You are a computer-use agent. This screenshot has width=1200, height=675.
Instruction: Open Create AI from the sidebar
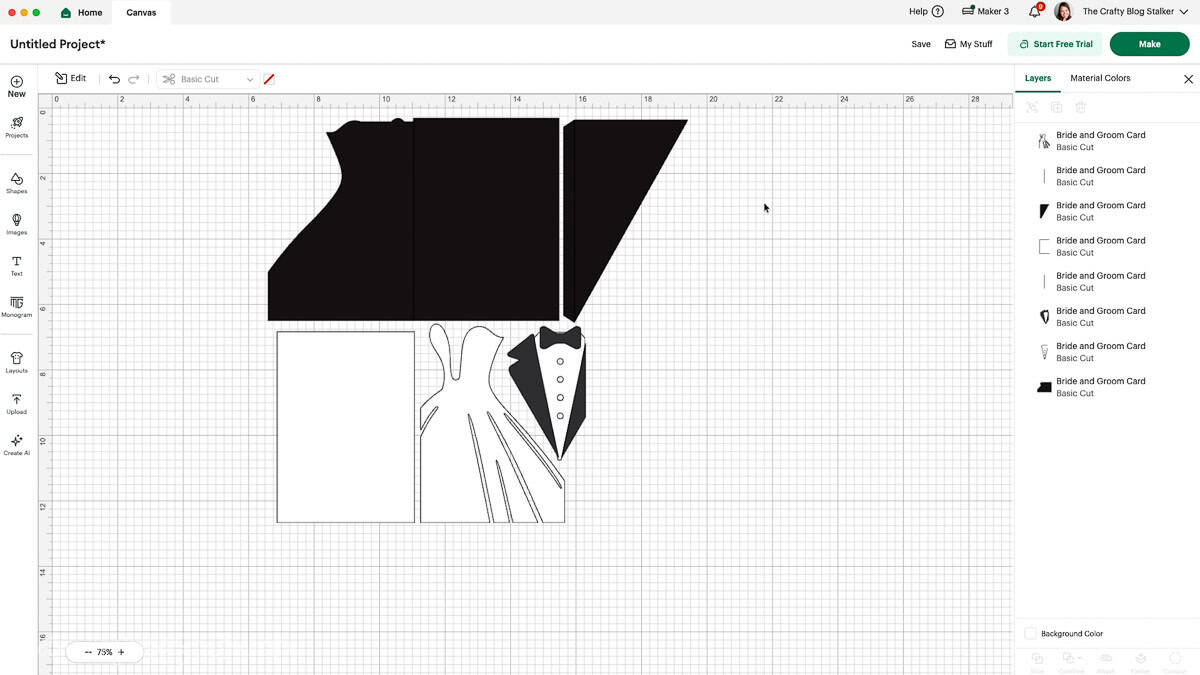pyautogui.click(x=16, y=445)
